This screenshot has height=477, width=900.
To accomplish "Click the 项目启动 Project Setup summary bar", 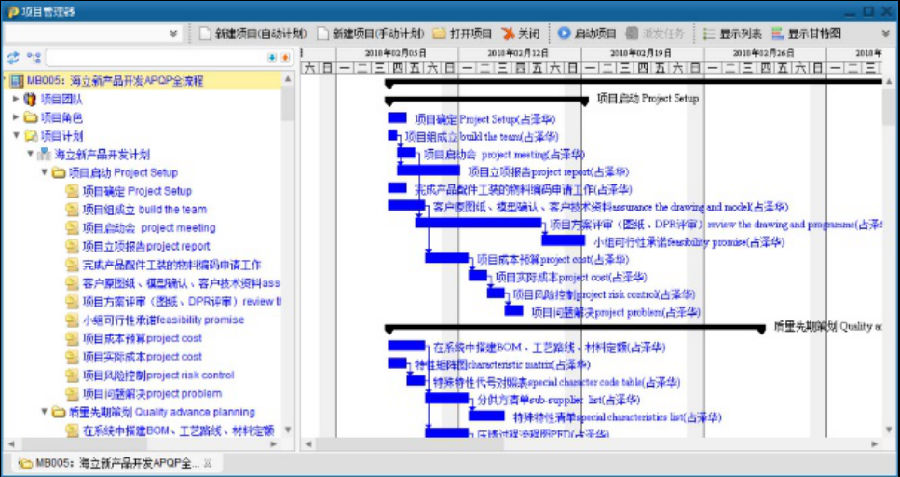I will click(487, 100).
